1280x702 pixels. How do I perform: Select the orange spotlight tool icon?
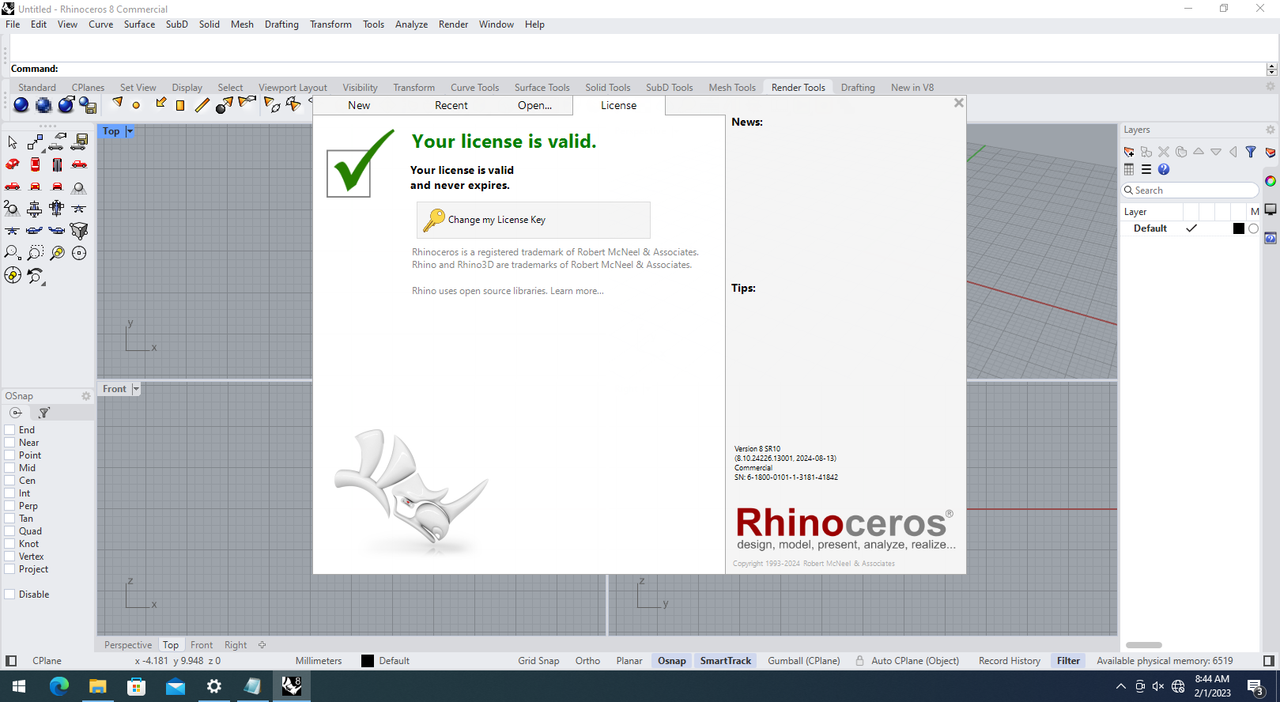pyautogui.click(x=116, y=103)
